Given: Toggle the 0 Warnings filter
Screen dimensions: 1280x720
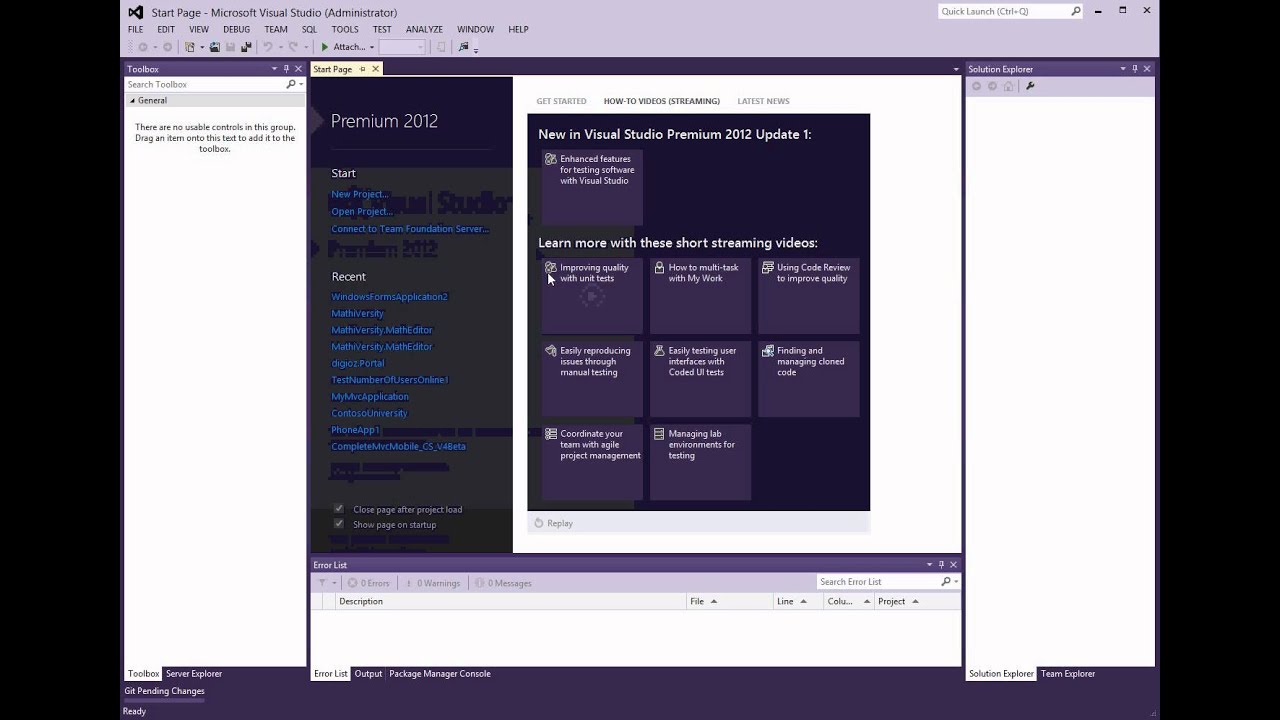Looking at the screenshot, I should coord(432,583).
